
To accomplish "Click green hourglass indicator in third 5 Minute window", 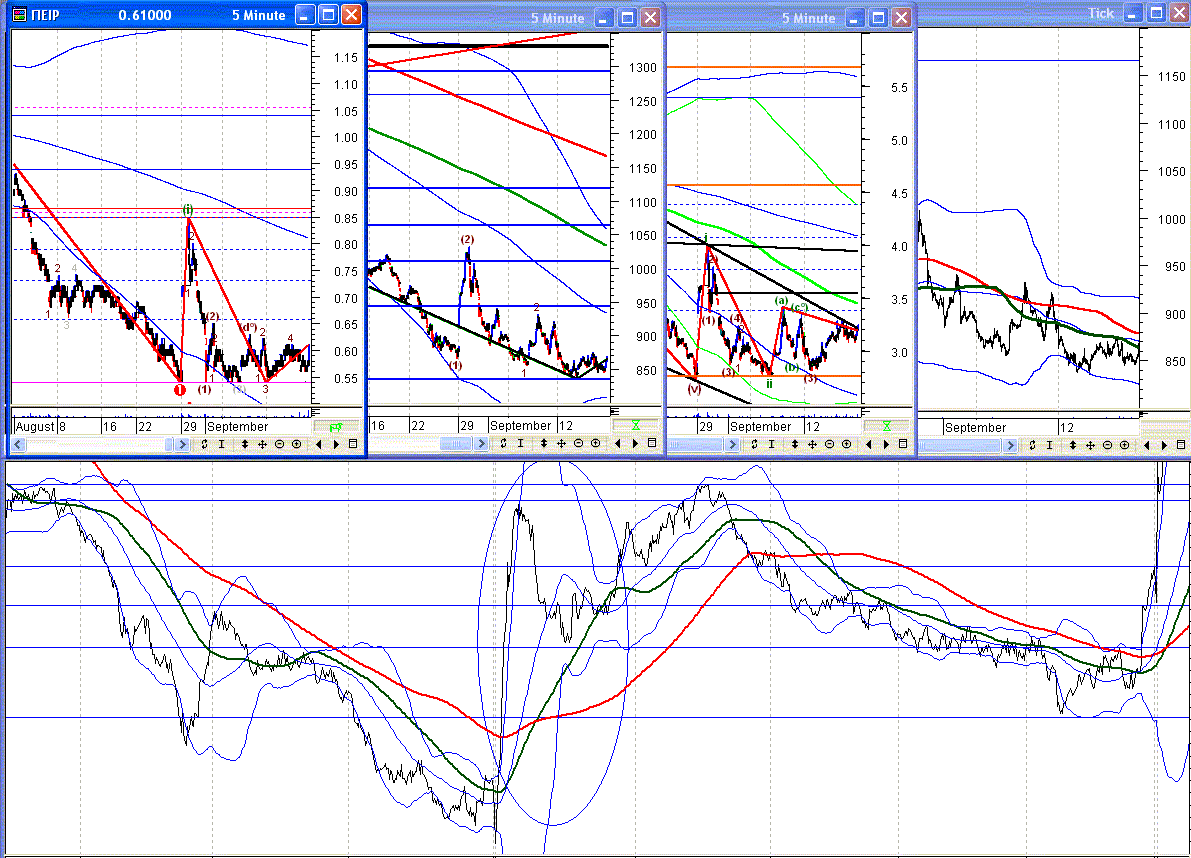I will click(x=886, y=426).
